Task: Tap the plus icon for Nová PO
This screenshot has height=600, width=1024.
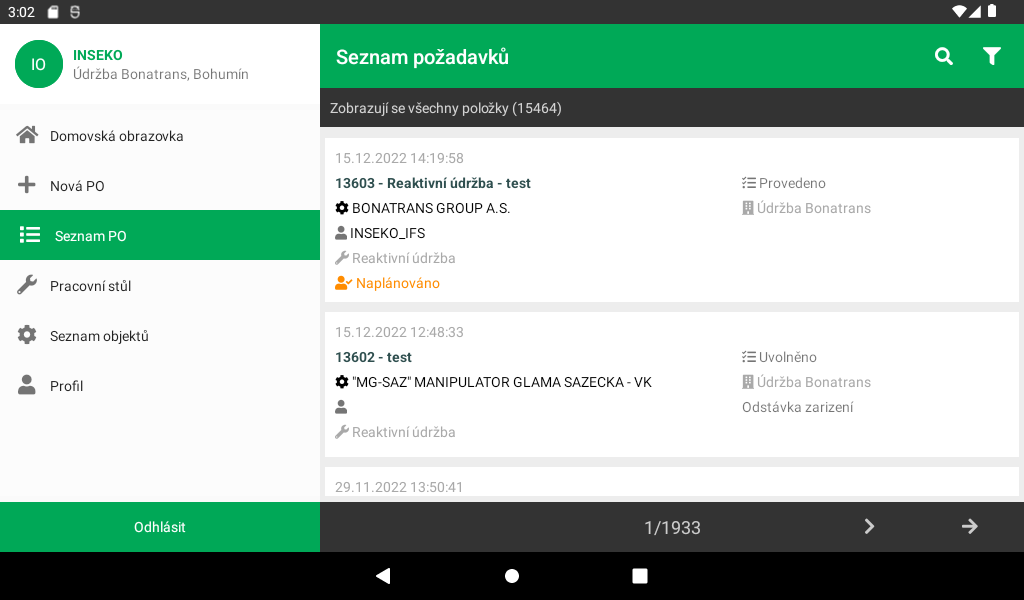Action: pyautogui.click(x=27, y=185)
